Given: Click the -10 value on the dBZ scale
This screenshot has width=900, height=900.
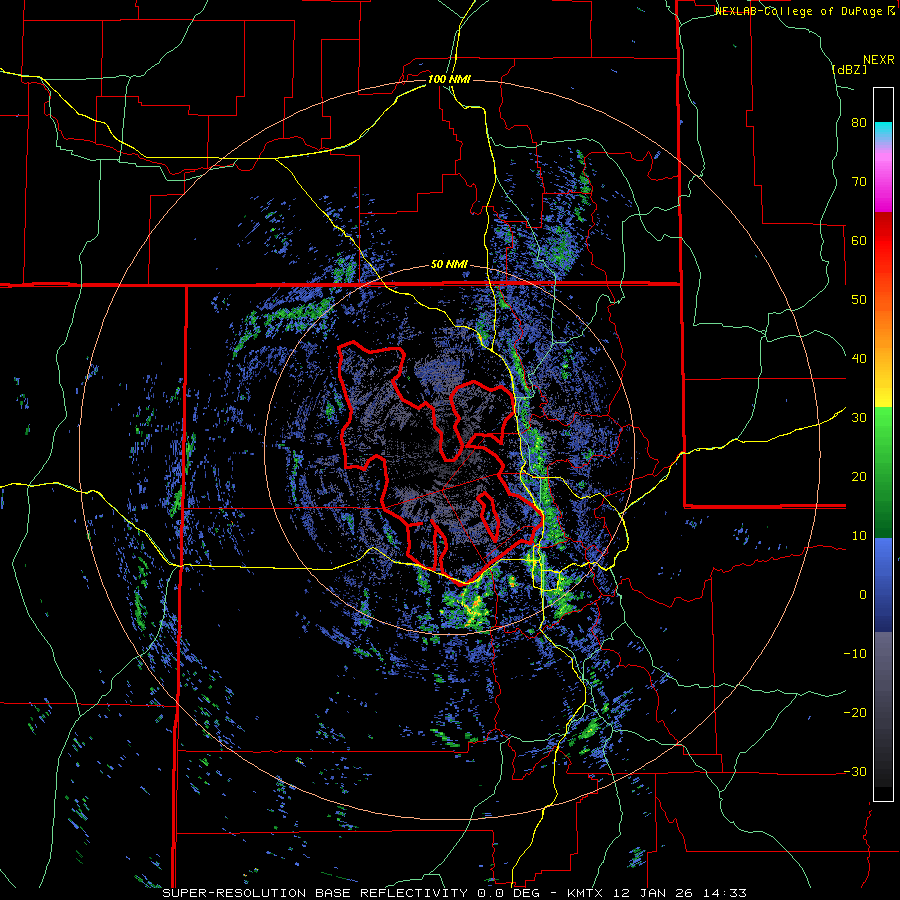Looking at the screenshot, I should [855, 654].
